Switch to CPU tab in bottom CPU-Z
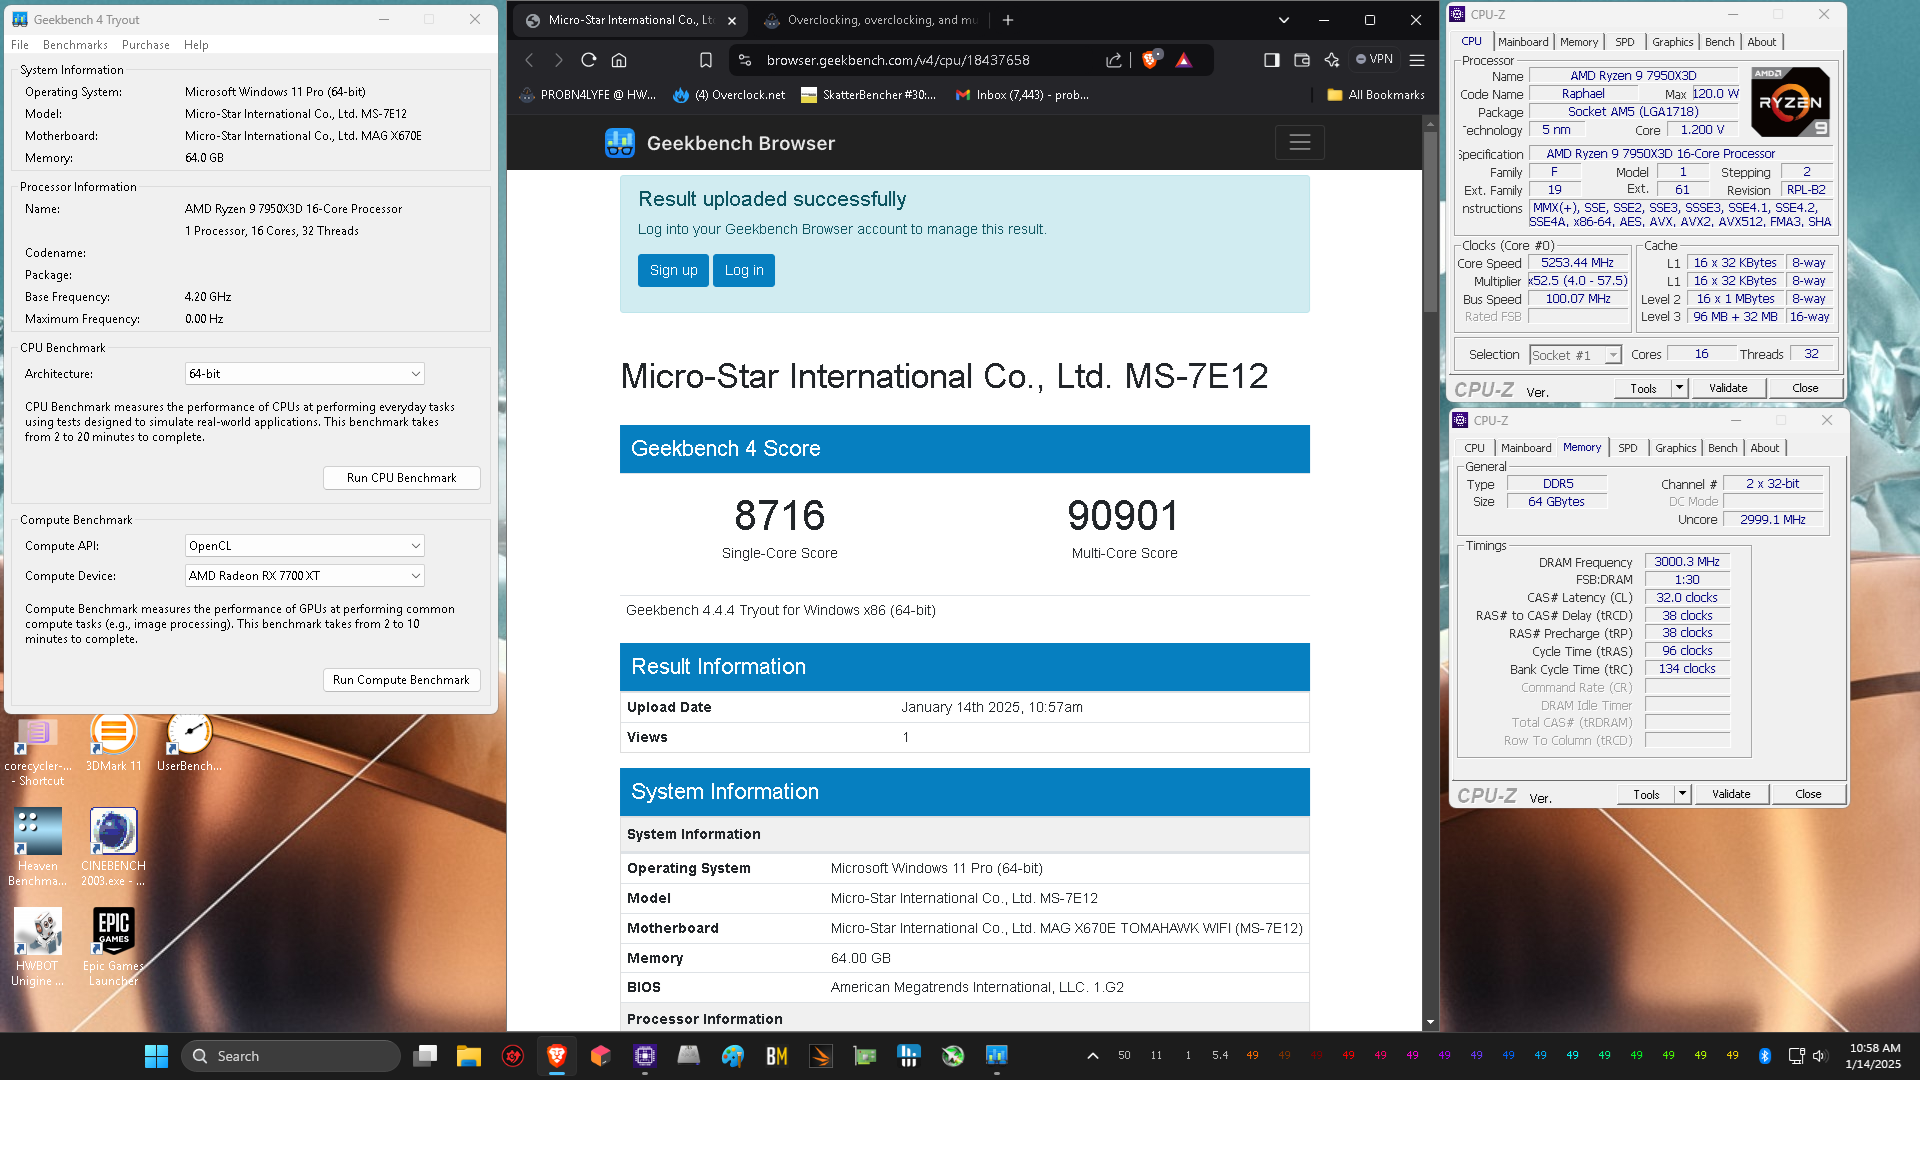The height and width of the screenshot is (1156, 1920). point(1474,448)
